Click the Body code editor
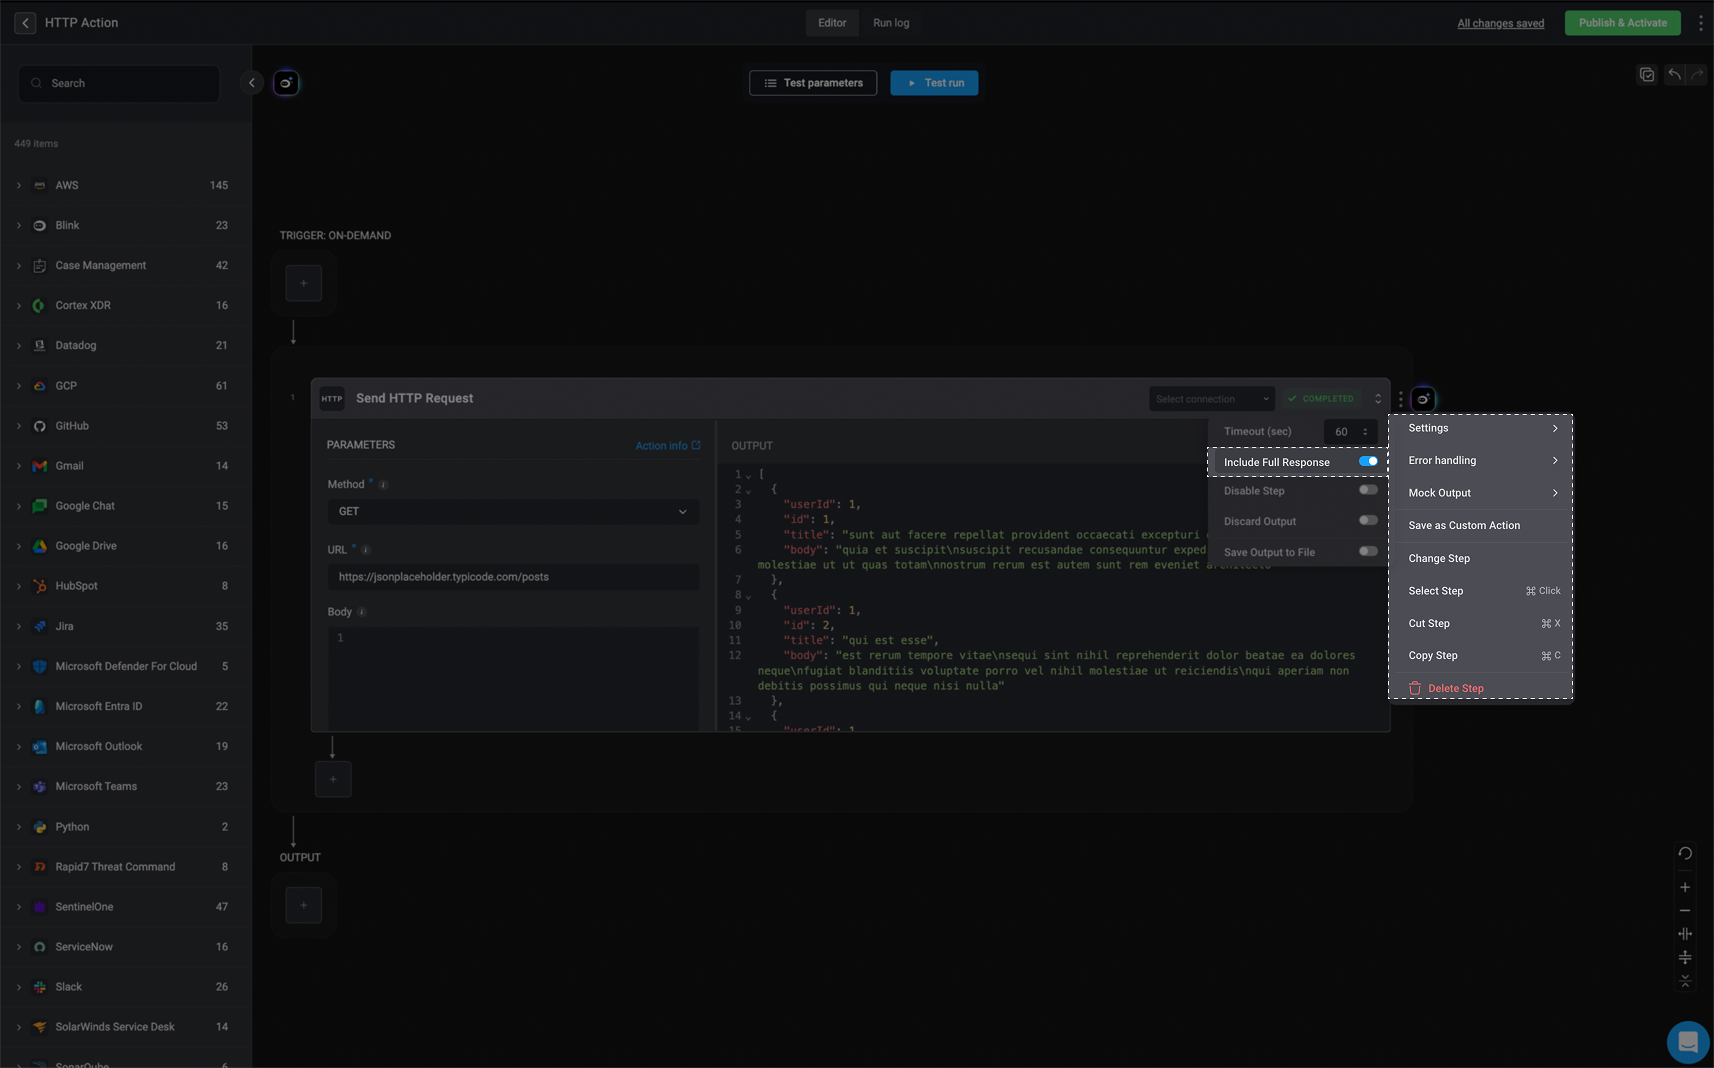 [513, 678]
